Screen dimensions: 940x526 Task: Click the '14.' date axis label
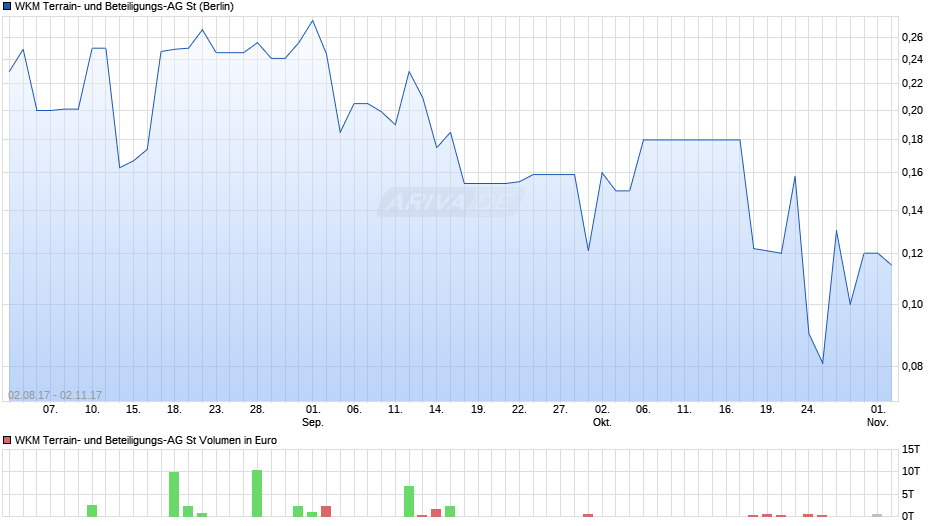(436, 410)
